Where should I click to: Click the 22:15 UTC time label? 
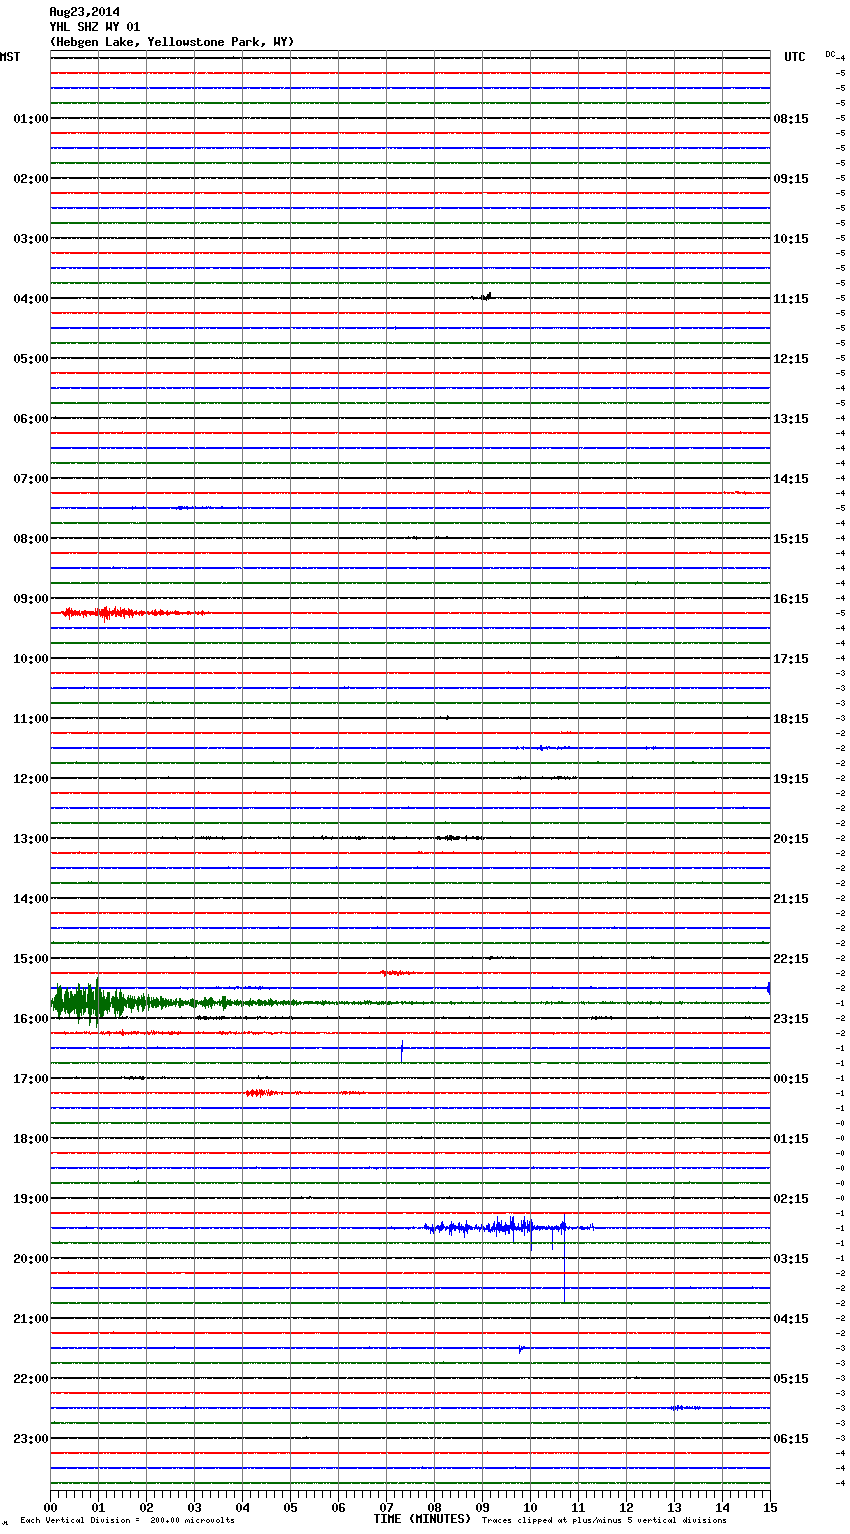pyautogui.click(x=791, y=959)
